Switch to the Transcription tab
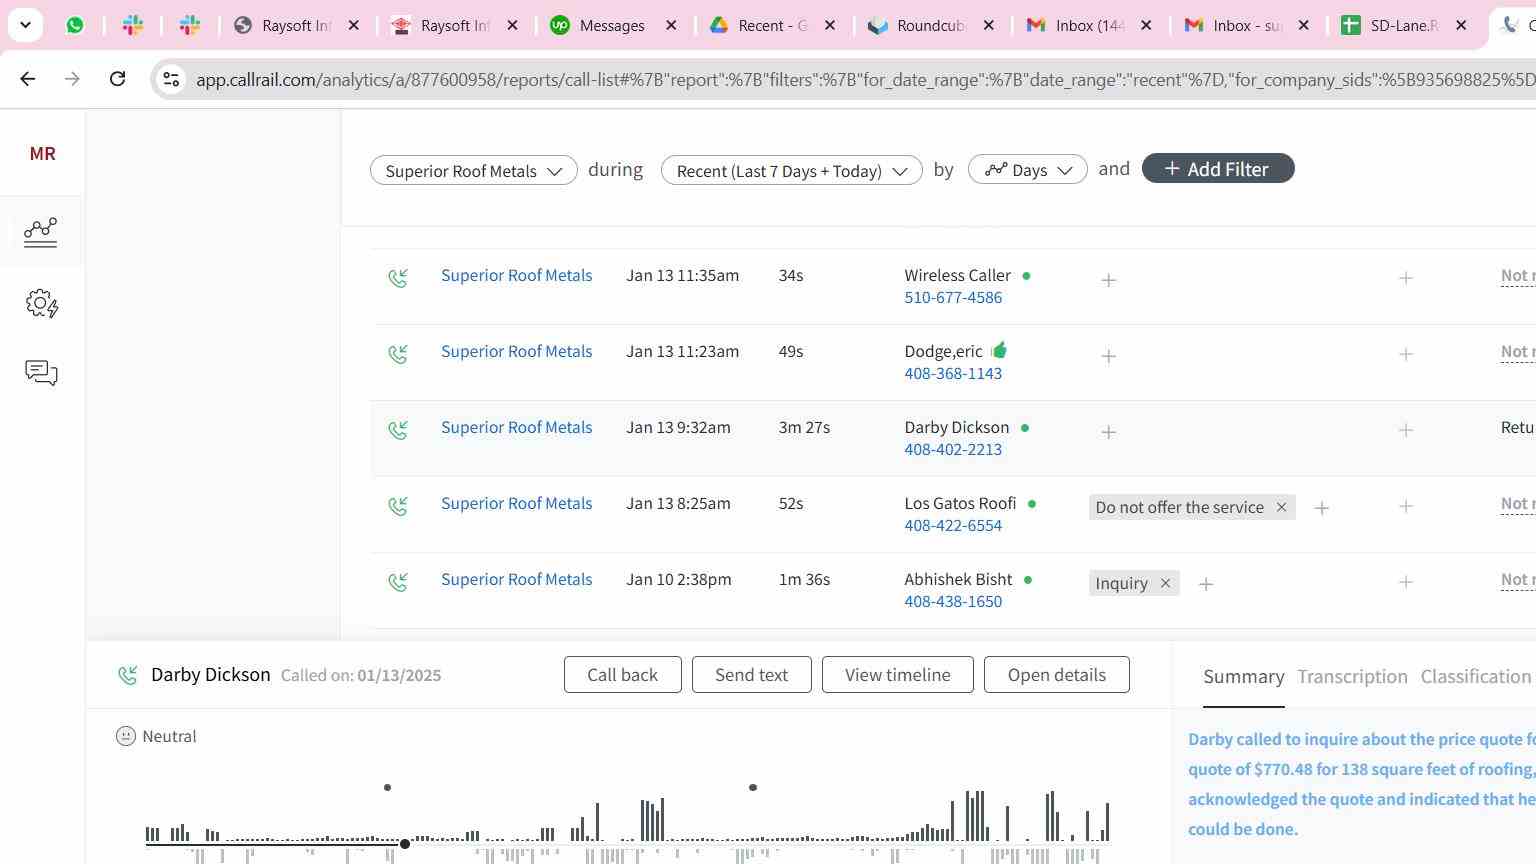The height and width of the screenshot is (864, 1536). [1352, 677]
